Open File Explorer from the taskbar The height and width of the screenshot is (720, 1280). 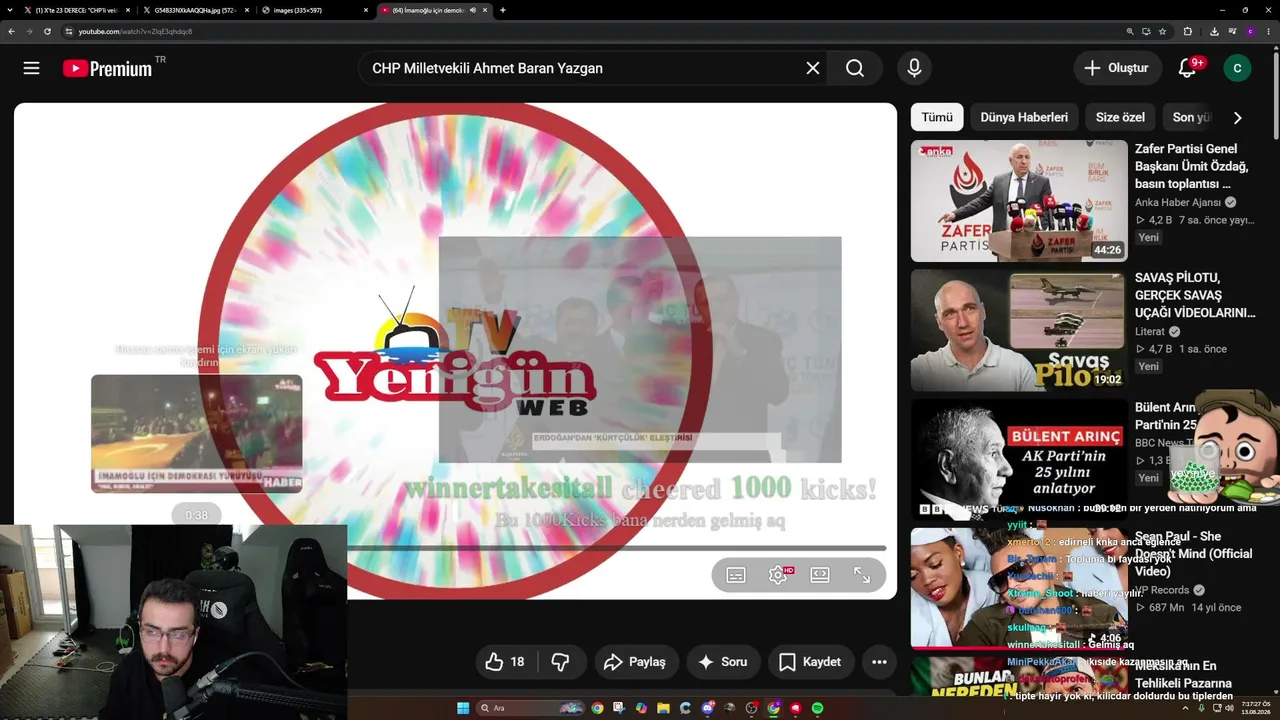[x=663, y=708]
